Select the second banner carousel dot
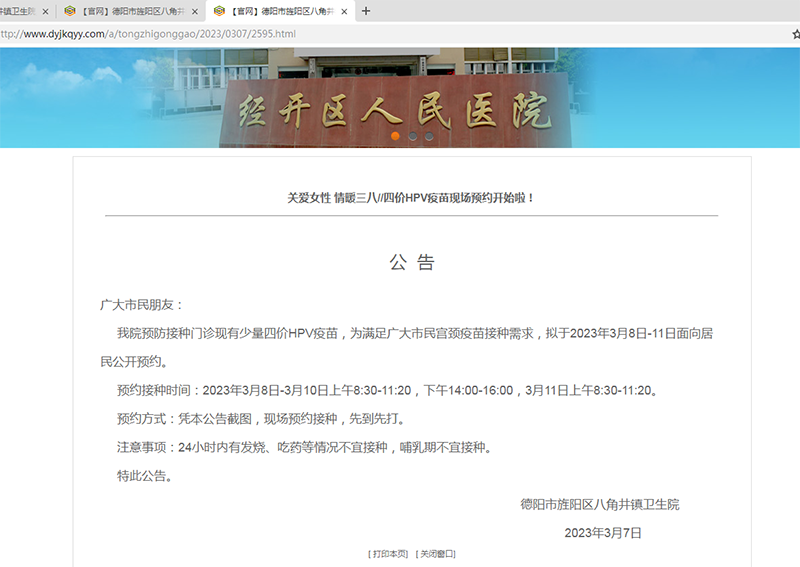This screenshot has width=800, height=567. pyautogui.click(x=413, y=135)
